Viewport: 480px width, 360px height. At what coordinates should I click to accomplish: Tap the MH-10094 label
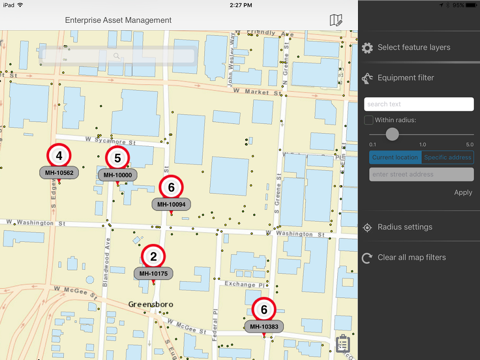click(171, 204)
